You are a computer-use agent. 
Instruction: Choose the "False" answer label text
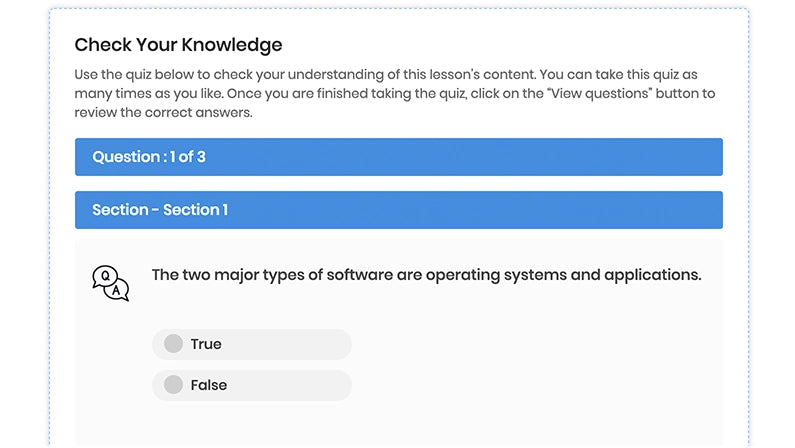pos(209,385)
